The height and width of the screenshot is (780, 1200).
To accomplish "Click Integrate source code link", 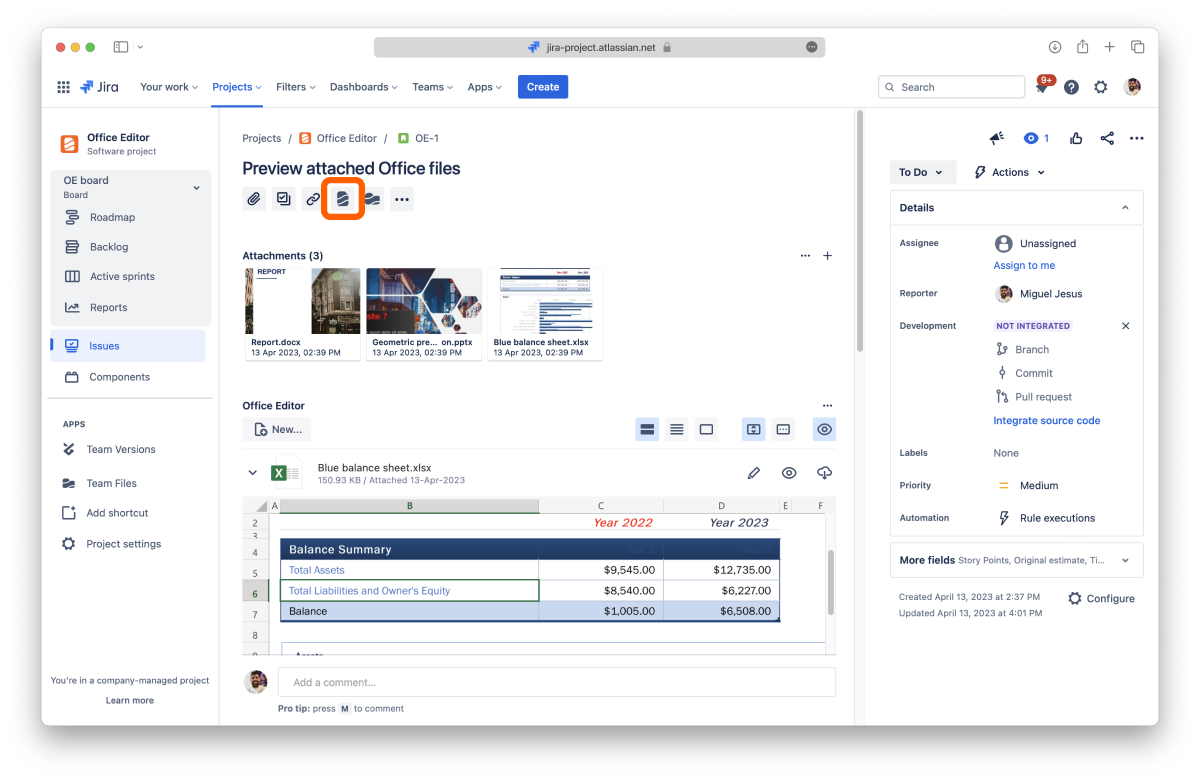I will (1046, 421).
